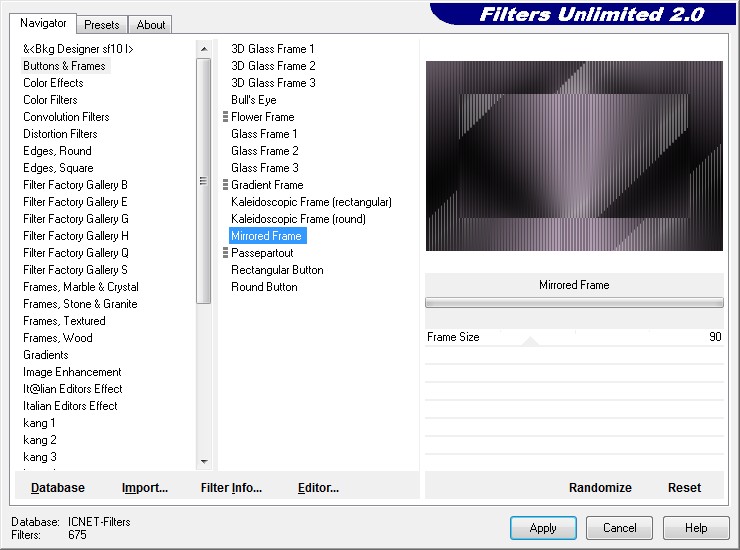Select the Gradient Frame filter
This screenshot has height=550, width=740.
click(267, 185)
